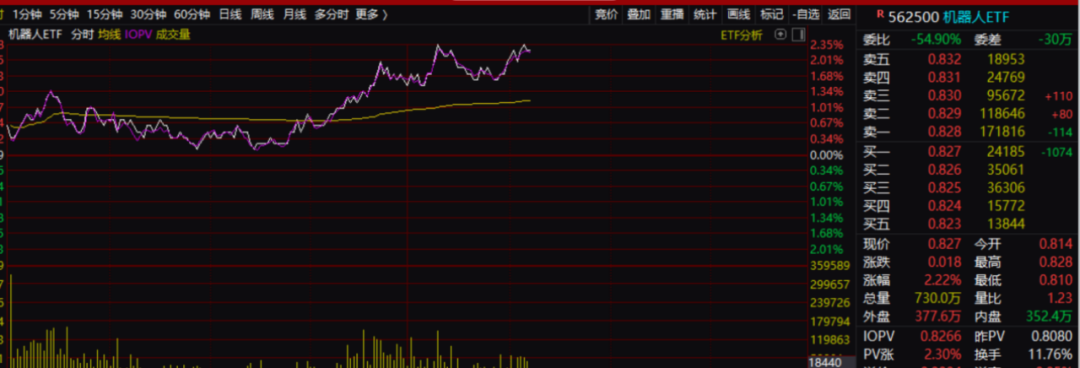Select the 成交量 volume legend label
Image resolution: width=1080 pixels, height=368 pixels.
click(x=173, y=34)
